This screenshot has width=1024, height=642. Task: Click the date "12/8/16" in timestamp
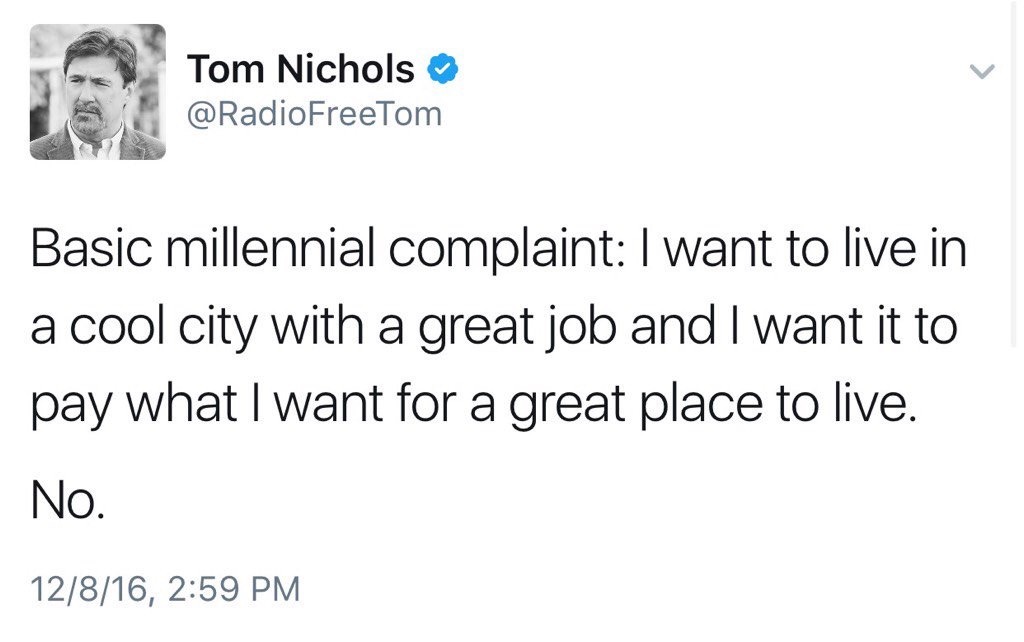click(x=90, y=588)
